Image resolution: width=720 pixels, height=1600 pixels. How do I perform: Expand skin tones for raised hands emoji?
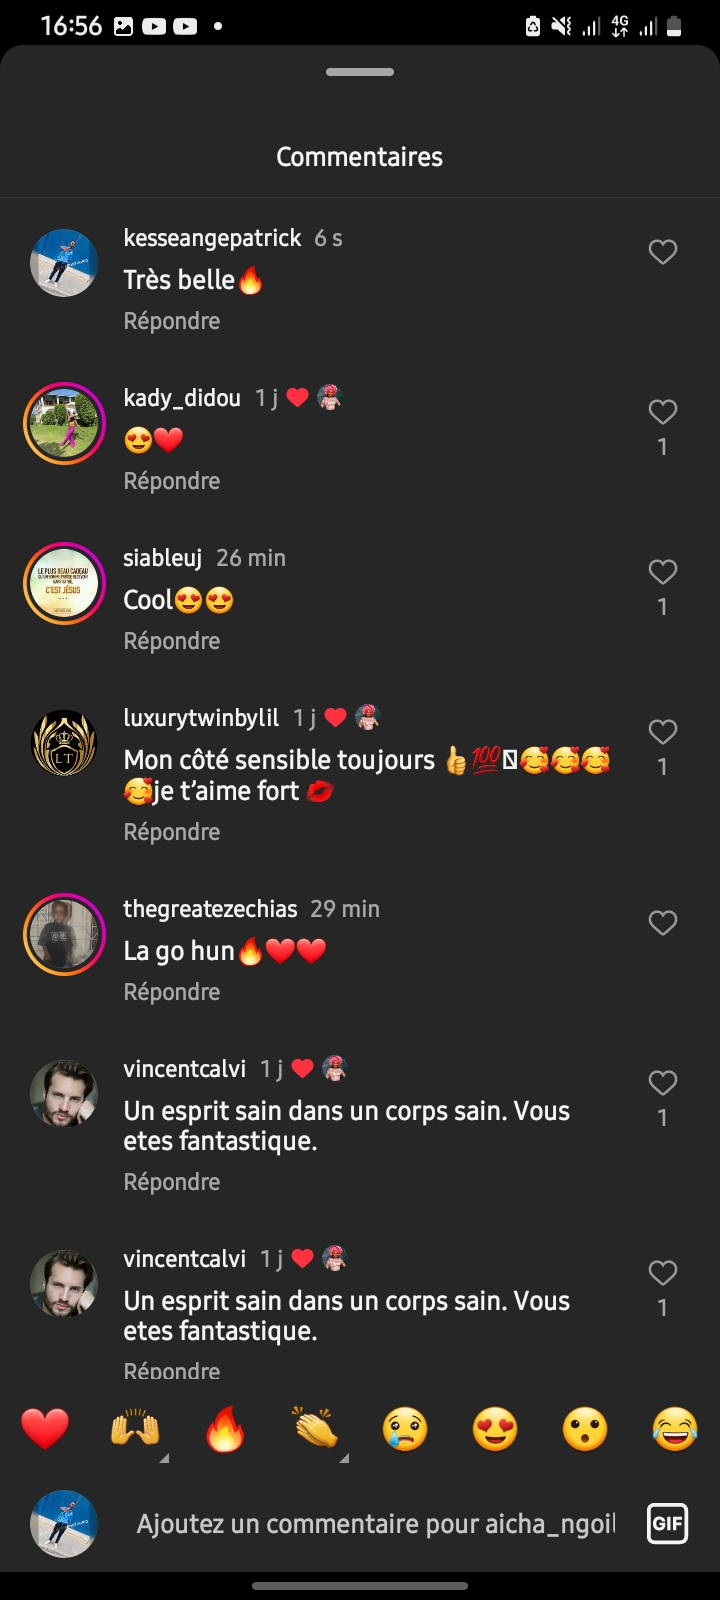[164, 1458]
